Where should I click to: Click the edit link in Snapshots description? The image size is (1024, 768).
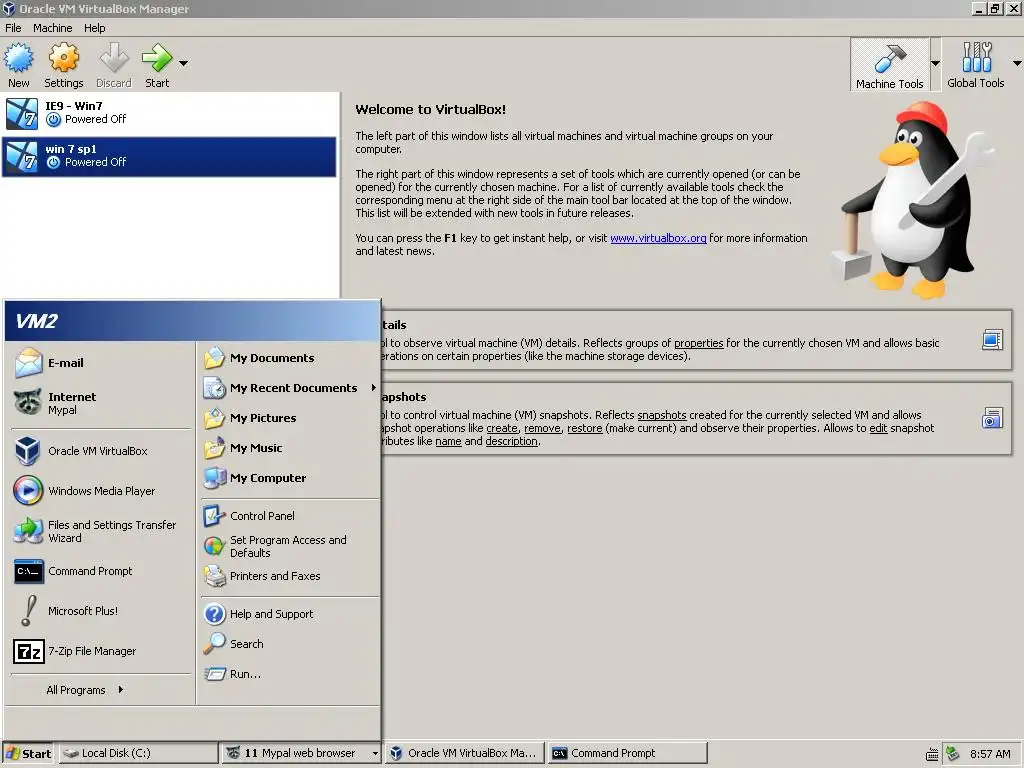click(x=878, y=428)
